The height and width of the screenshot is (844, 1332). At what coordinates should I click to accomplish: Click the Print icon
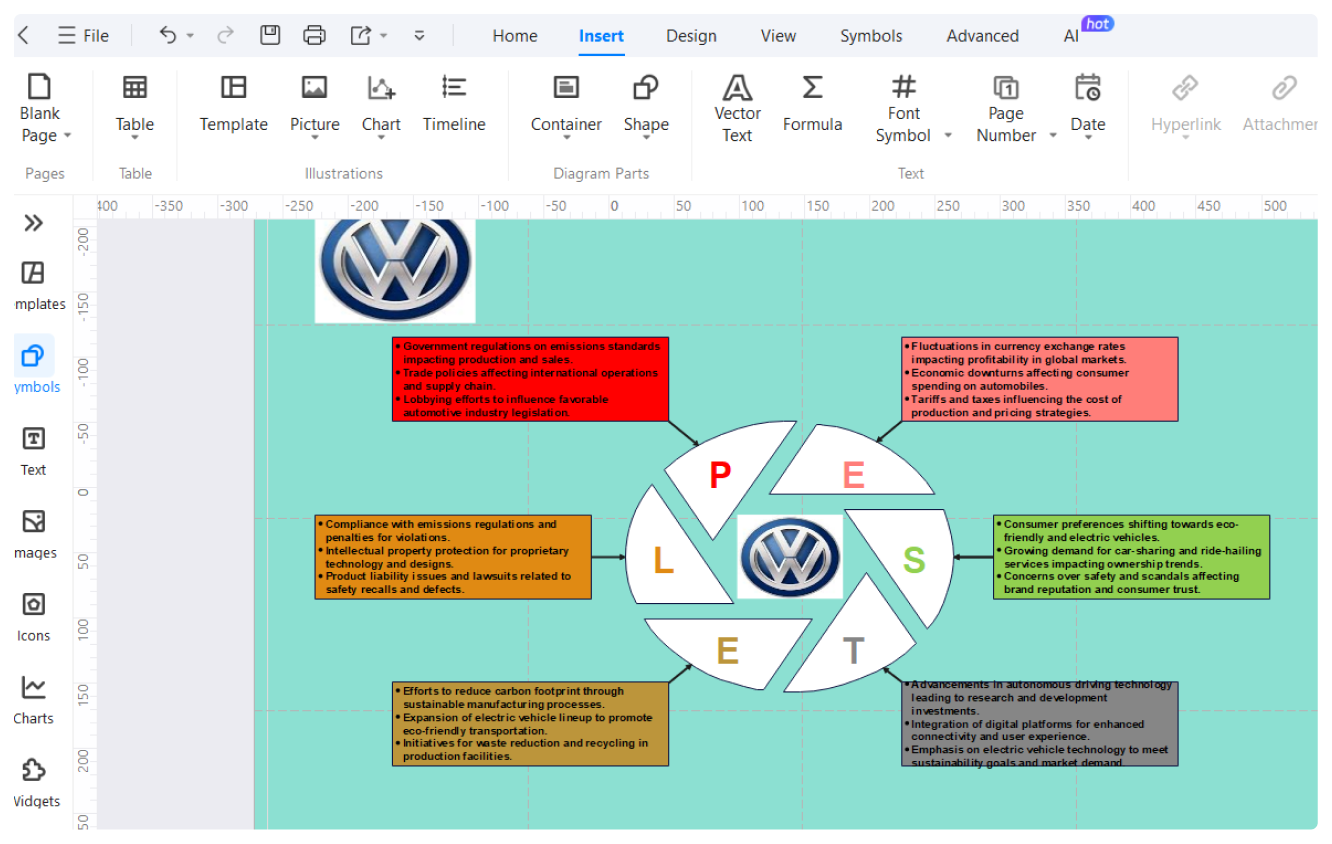(314, 35)
